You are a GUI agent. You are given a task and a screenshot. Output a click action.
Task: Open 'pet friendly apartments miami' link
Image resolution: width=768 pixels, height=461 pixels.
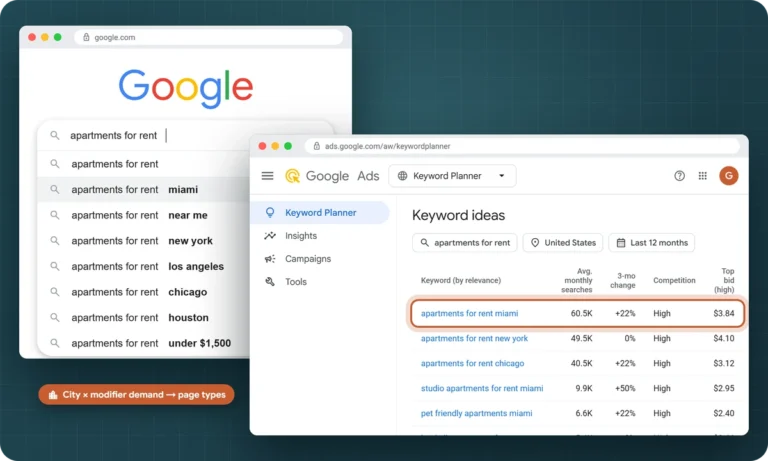tap(476, 413)
